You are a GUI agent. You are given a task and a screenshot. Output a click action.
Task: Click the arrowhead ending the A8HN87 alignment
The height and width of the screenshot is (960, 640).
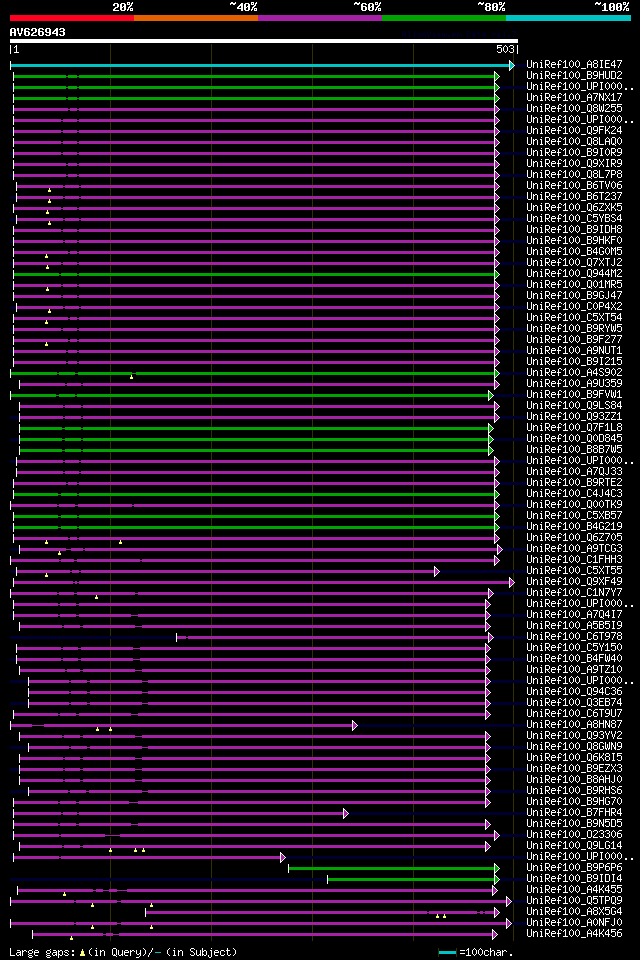355,726
